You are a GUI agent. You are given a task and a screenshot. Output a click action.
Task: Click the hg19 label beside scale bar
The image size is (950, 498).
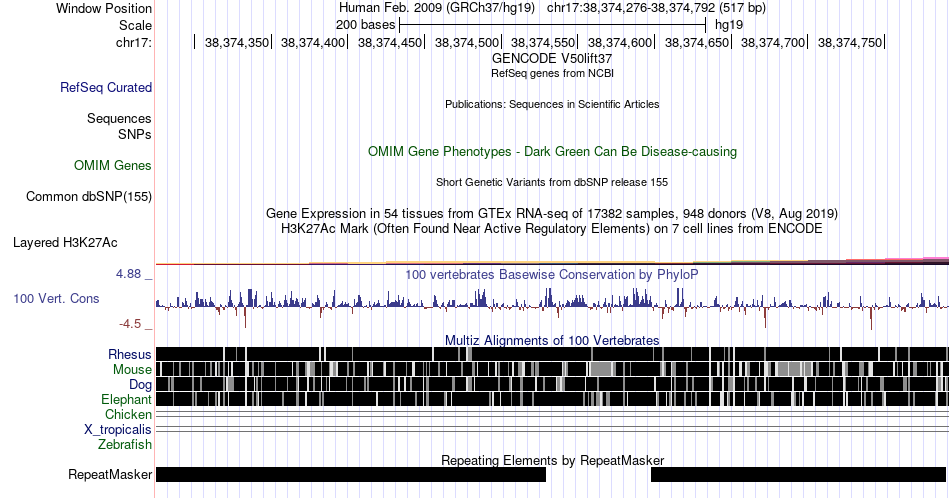tap(729, 25)
